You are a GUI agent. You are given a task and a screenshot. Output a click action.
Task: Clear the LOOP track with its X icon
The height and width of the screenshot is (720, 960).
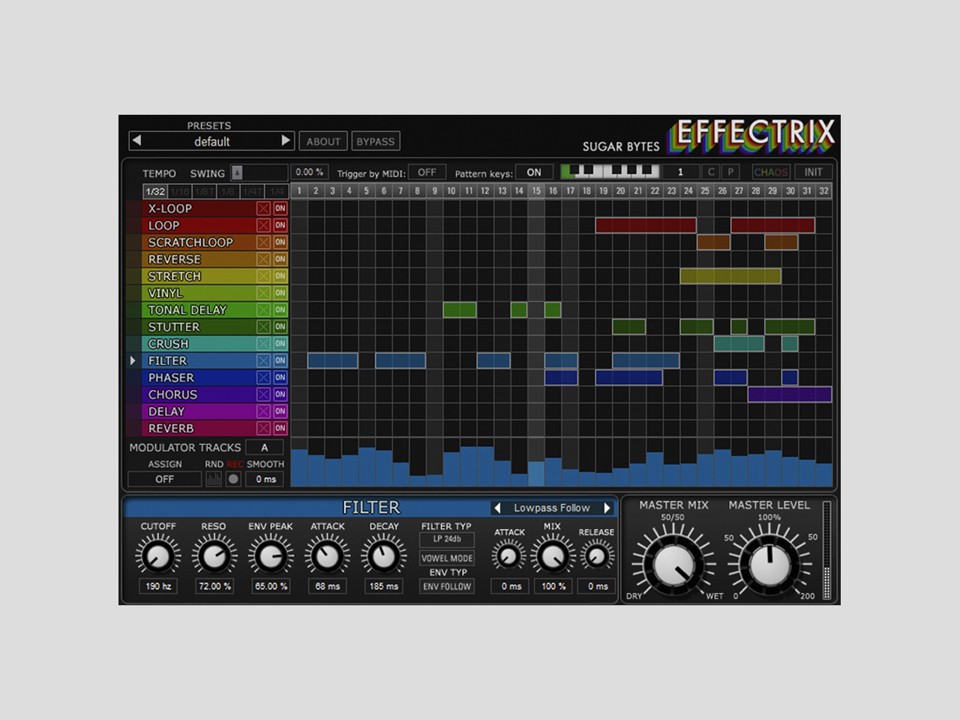263,225
